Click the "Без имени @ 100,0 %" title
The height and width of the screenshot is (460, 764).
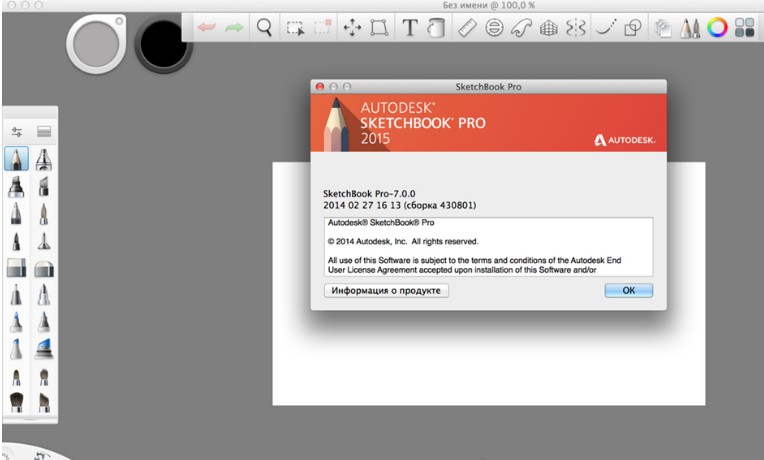[x=489, y=5]
